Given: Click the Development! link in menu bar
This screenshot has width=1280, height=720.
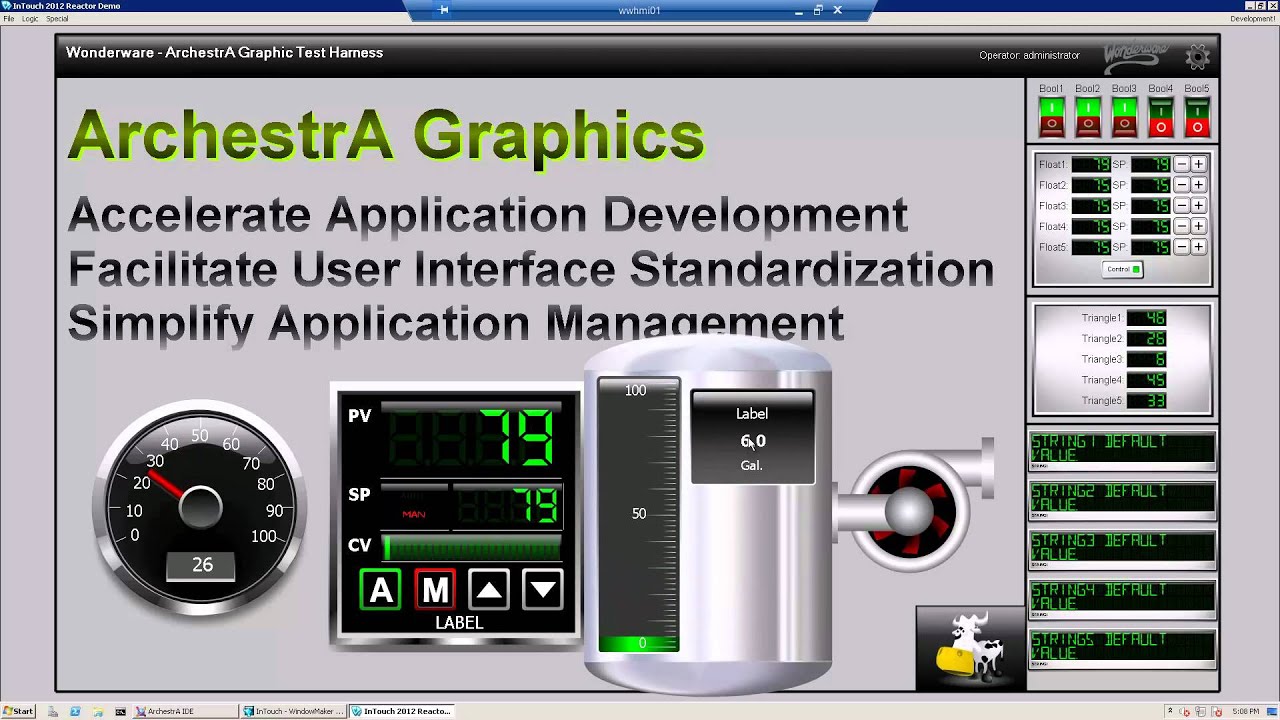Looking at the screenshot, I should pos(1253,19).
